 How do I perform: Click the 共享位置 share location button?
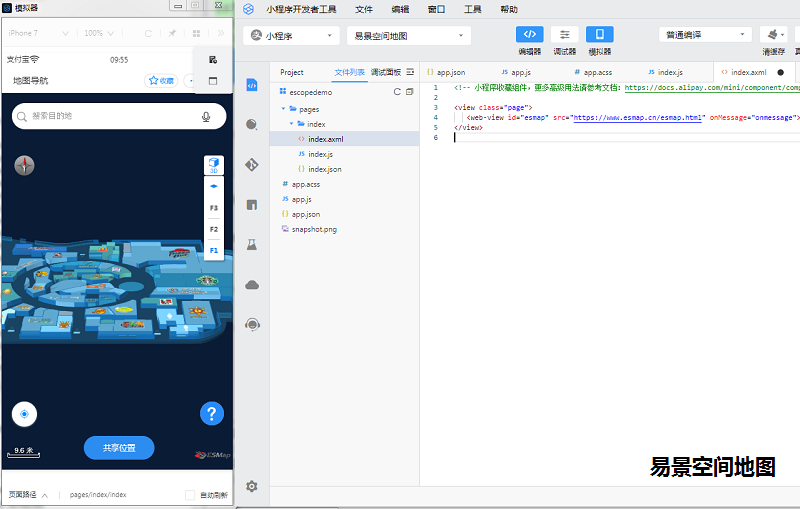tap(119, 448)
